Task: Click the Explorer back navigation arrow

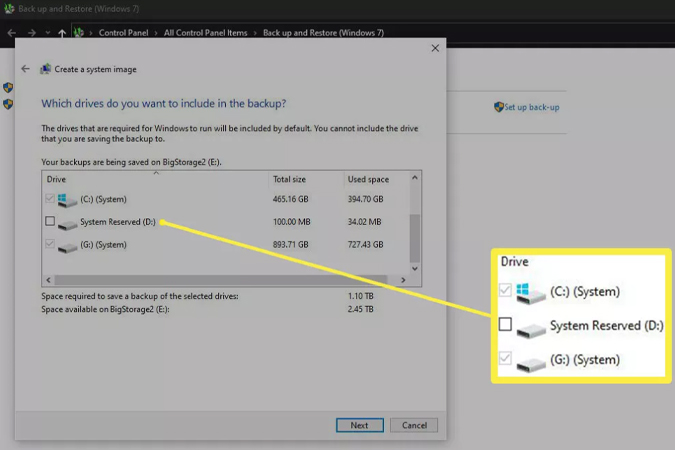Action: pos(11,32)
